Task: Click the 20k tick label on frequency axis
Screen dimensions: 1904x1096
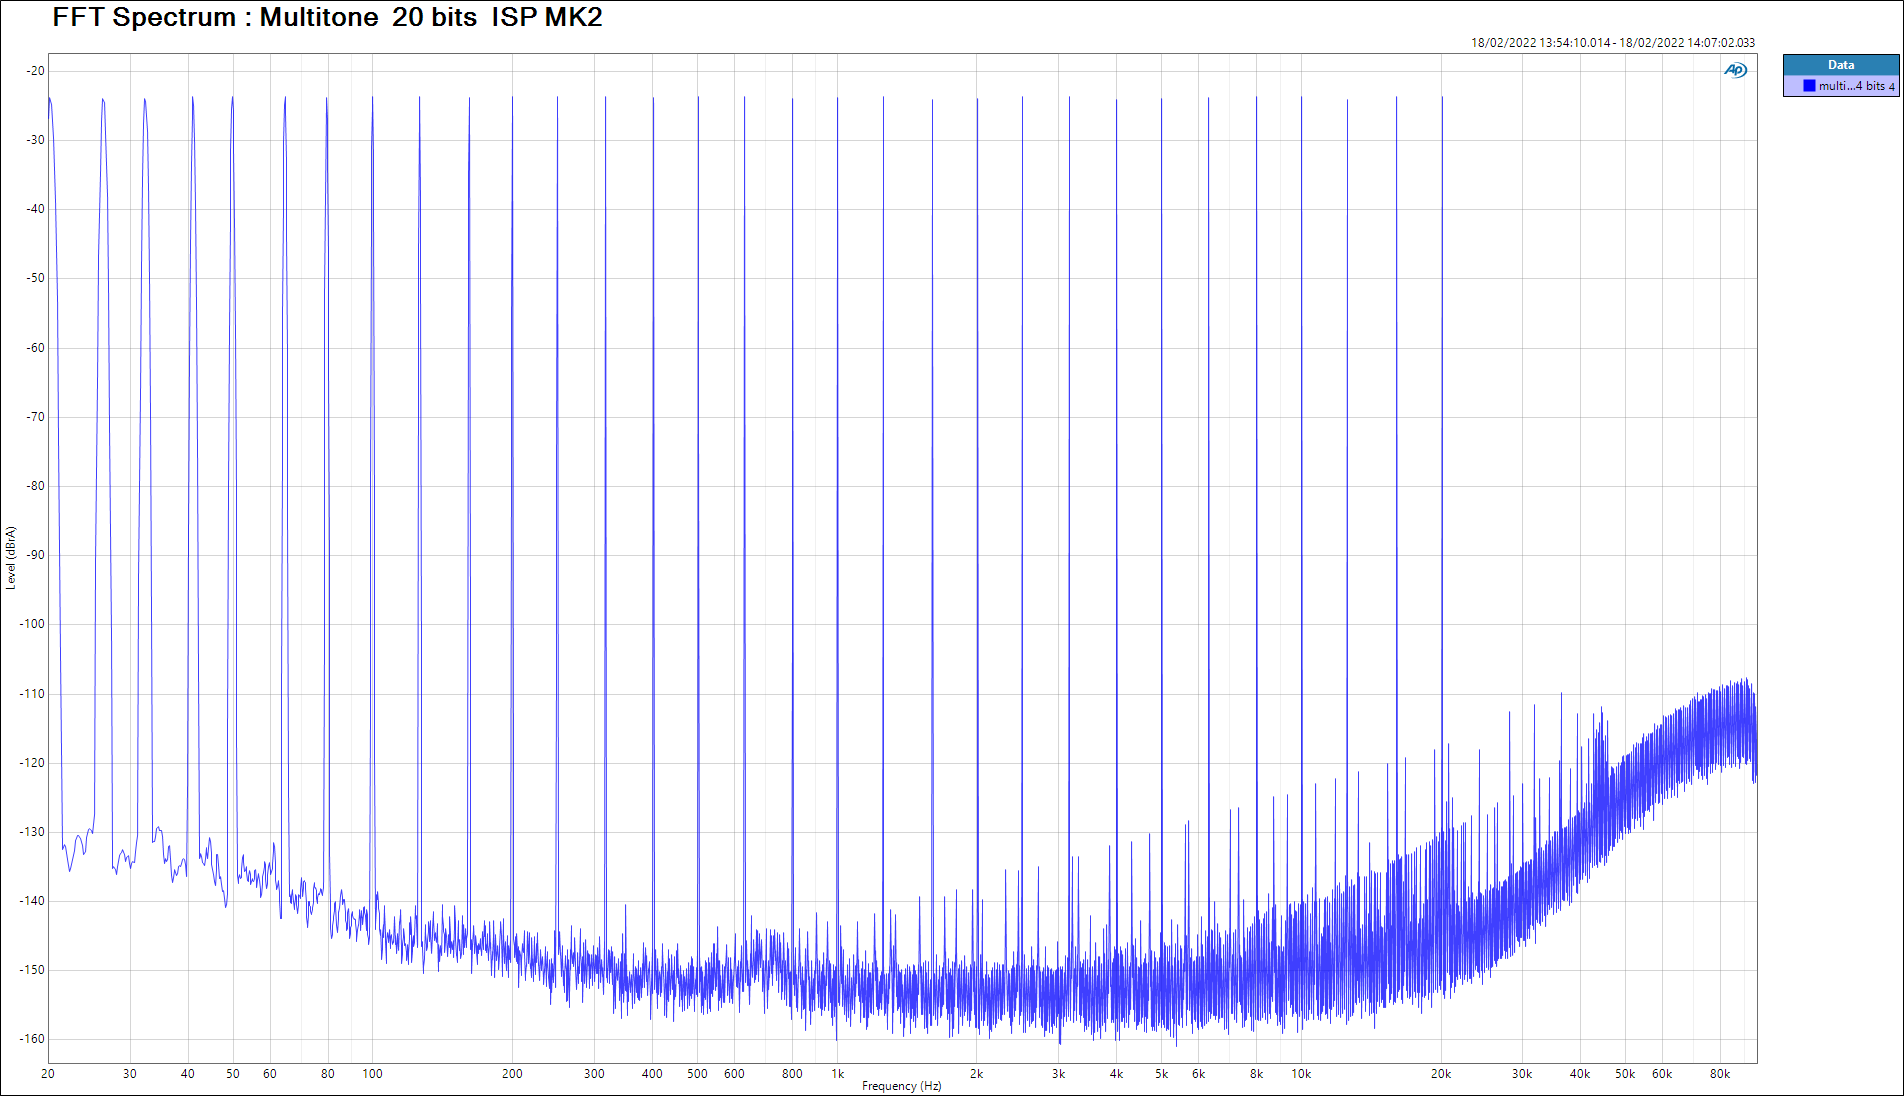Action: [x=1440, y=1074]
